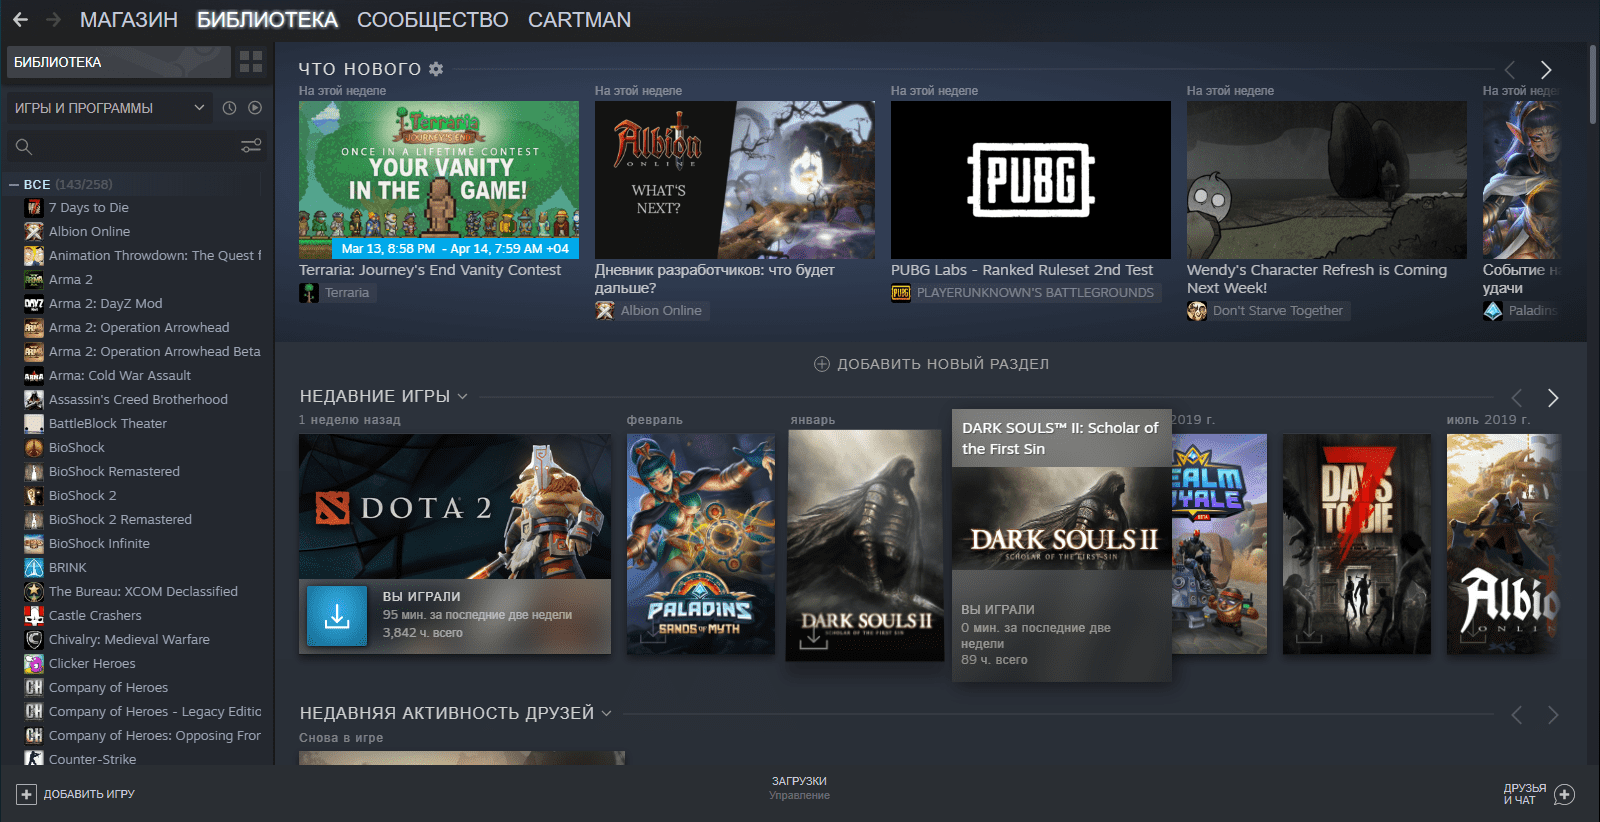Click the БИБЛИОТЕКА home button in the sidebar
The height and width of the screenshot is (822, 1600).
pos(119,62)
